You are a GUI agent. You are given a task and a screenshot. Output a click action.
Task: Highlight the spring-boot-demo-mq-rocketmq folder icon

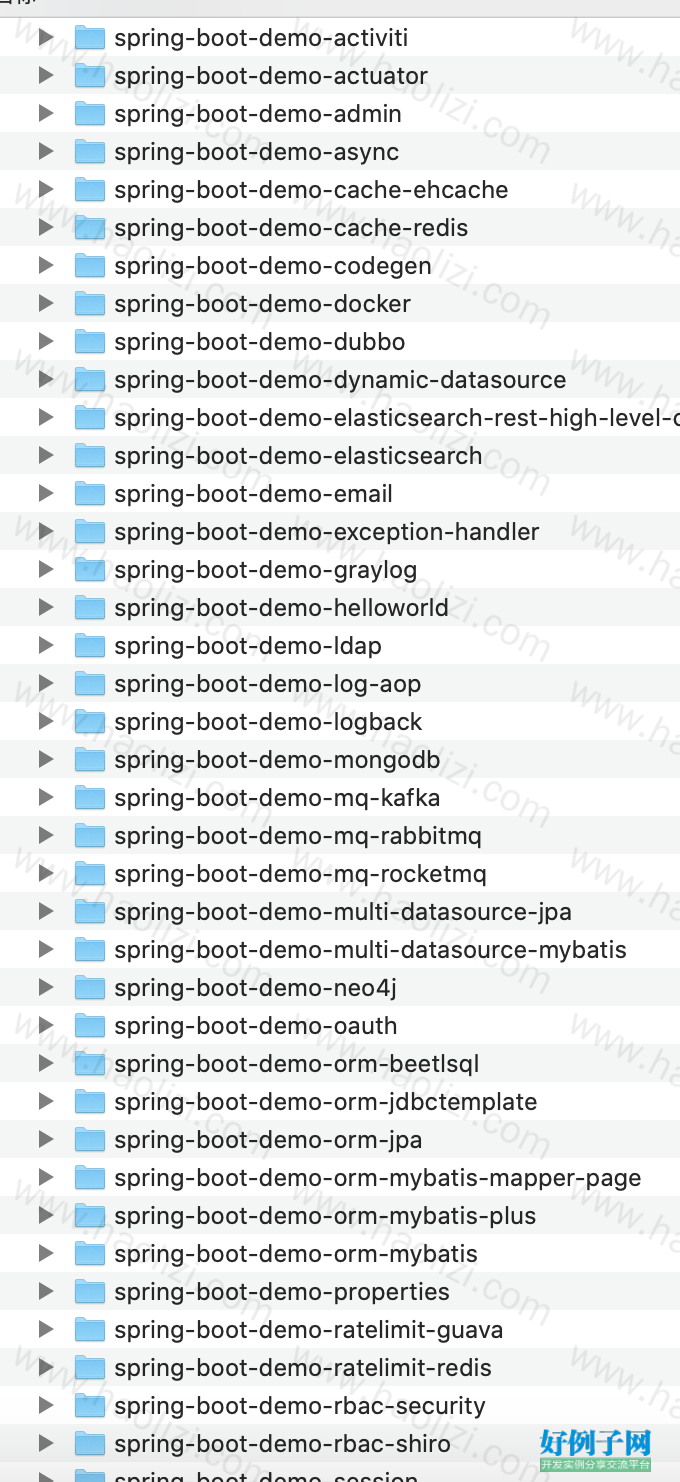pos(90,874)
